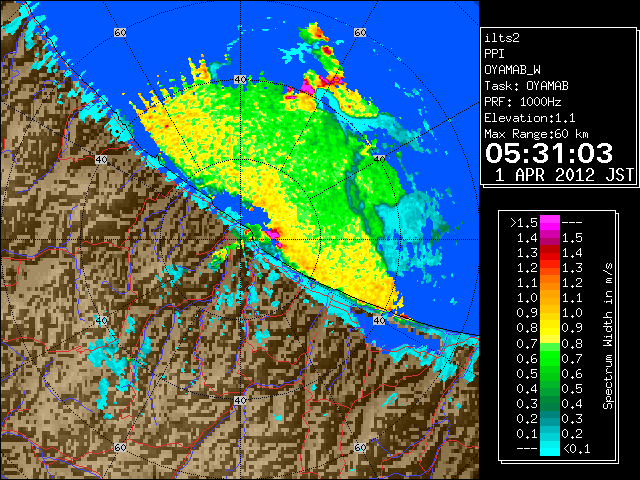Pick the teal 0.2–0.3 legend swatch

(549, 419)
